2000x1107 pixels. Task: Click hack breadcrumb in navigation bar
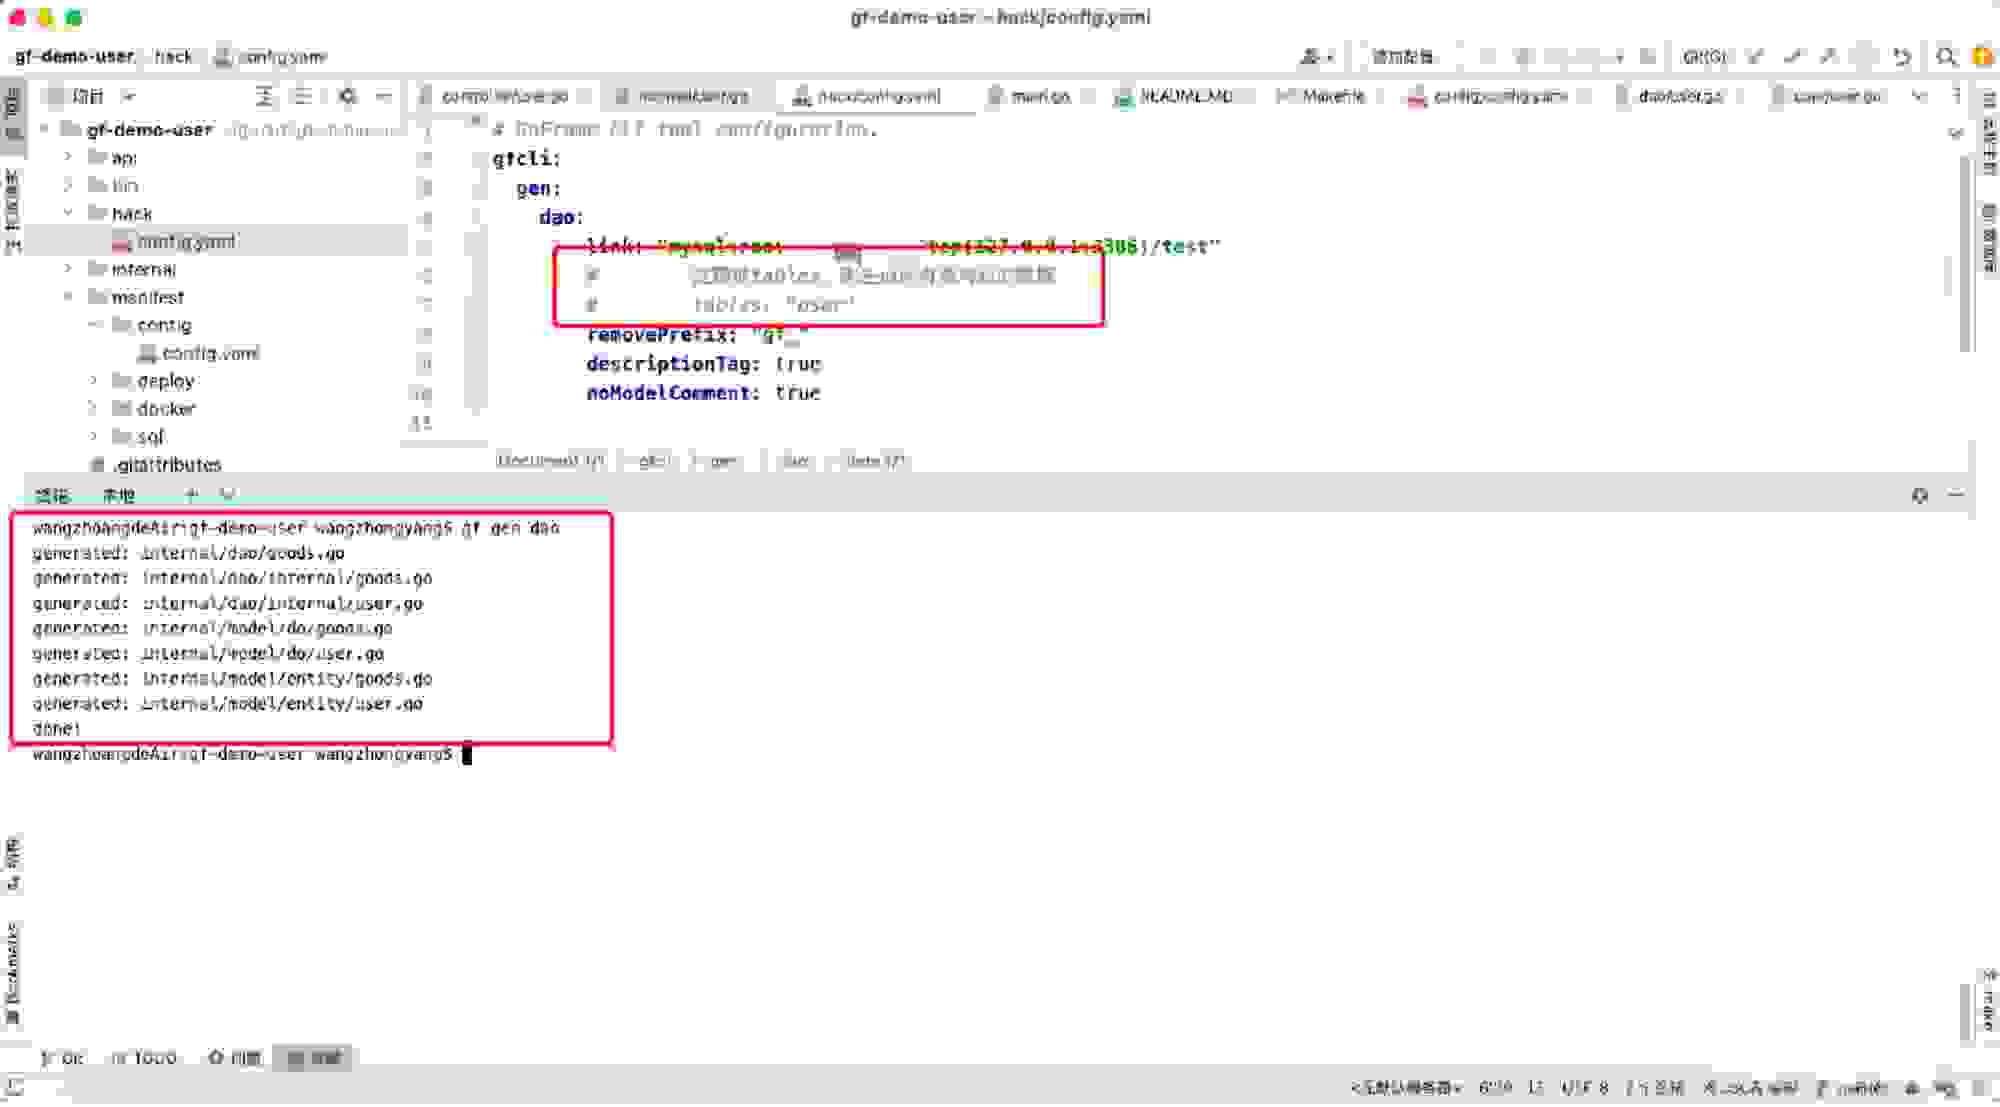173,57
